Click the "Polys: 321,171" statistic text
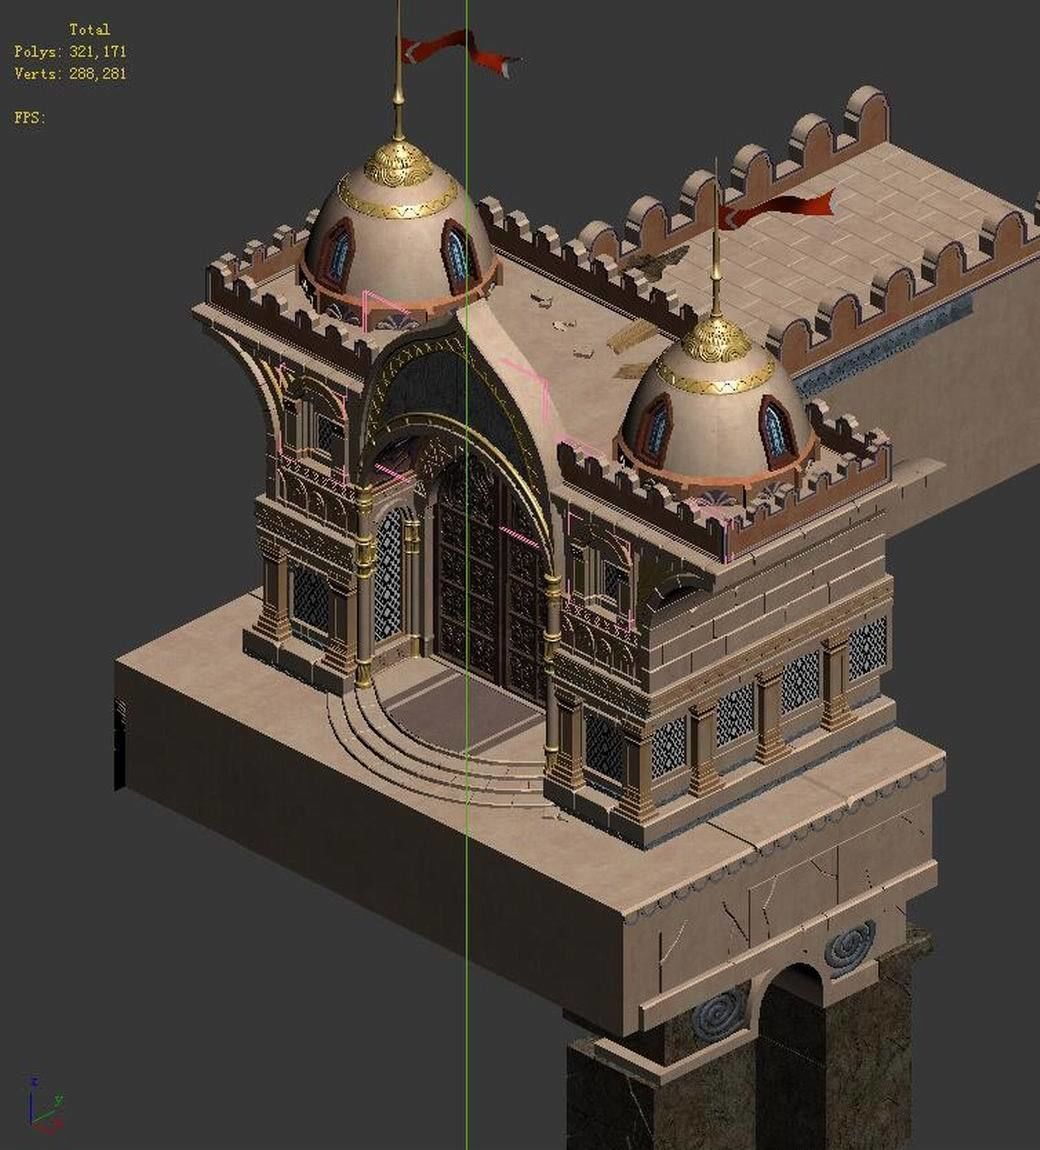The height and width of the screenshot is (1150, 1040). point(70,52)
